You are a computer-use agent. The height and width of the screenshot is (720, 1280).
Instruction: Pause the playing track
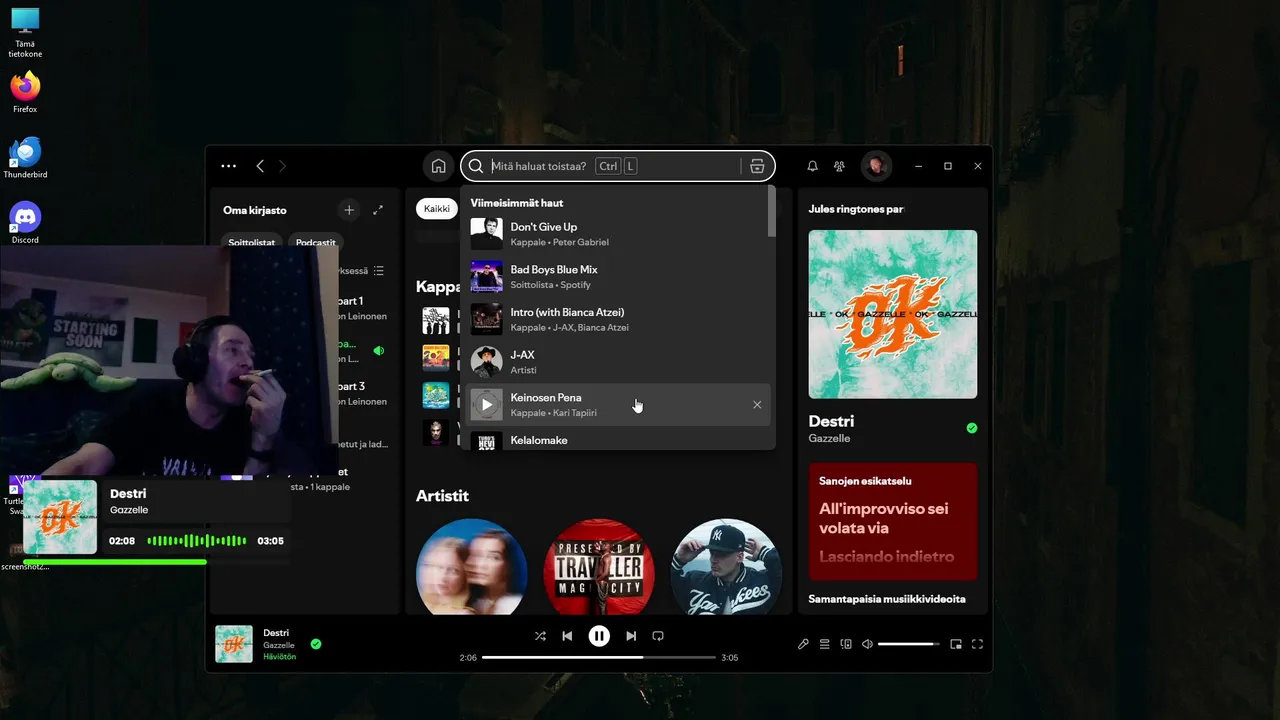click(599, 636)
